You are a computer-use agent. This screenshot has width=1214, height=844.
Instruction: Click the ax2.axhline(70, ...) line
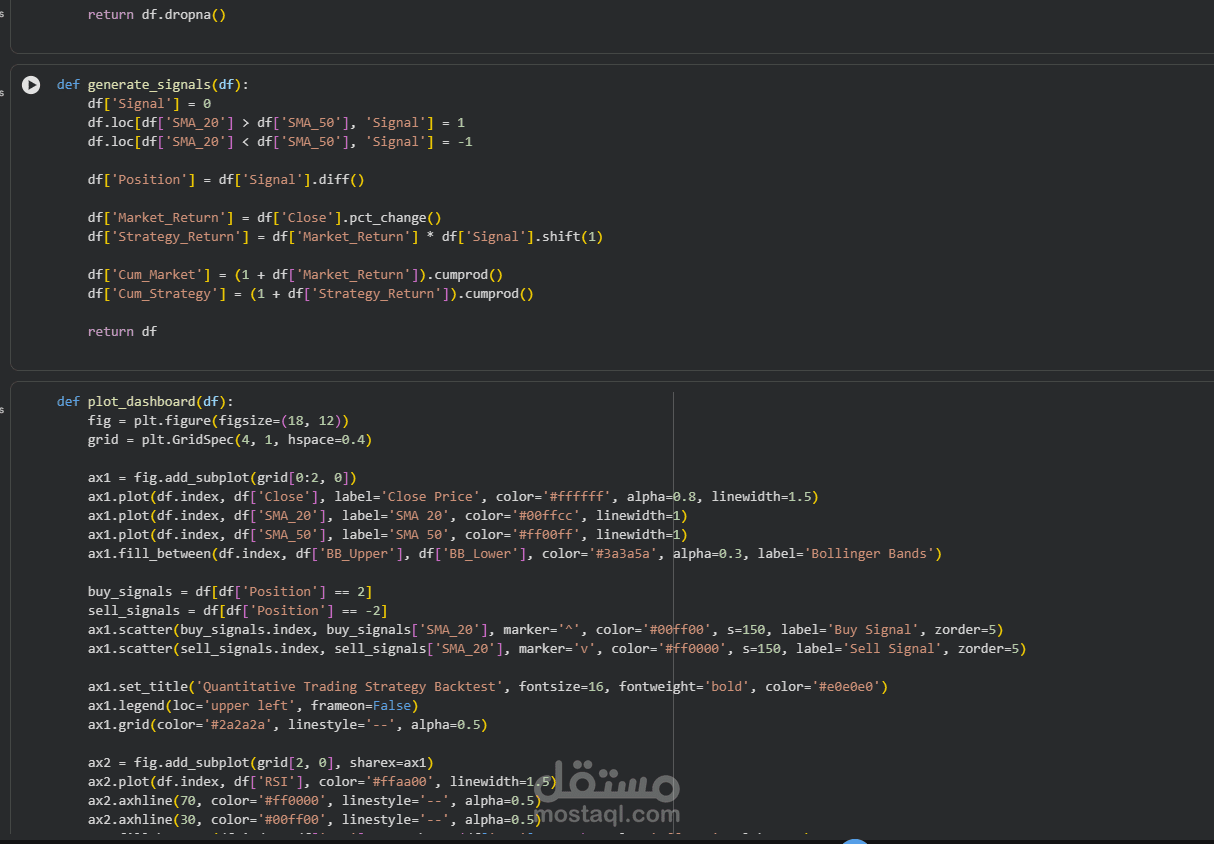[x=314, y=801]
